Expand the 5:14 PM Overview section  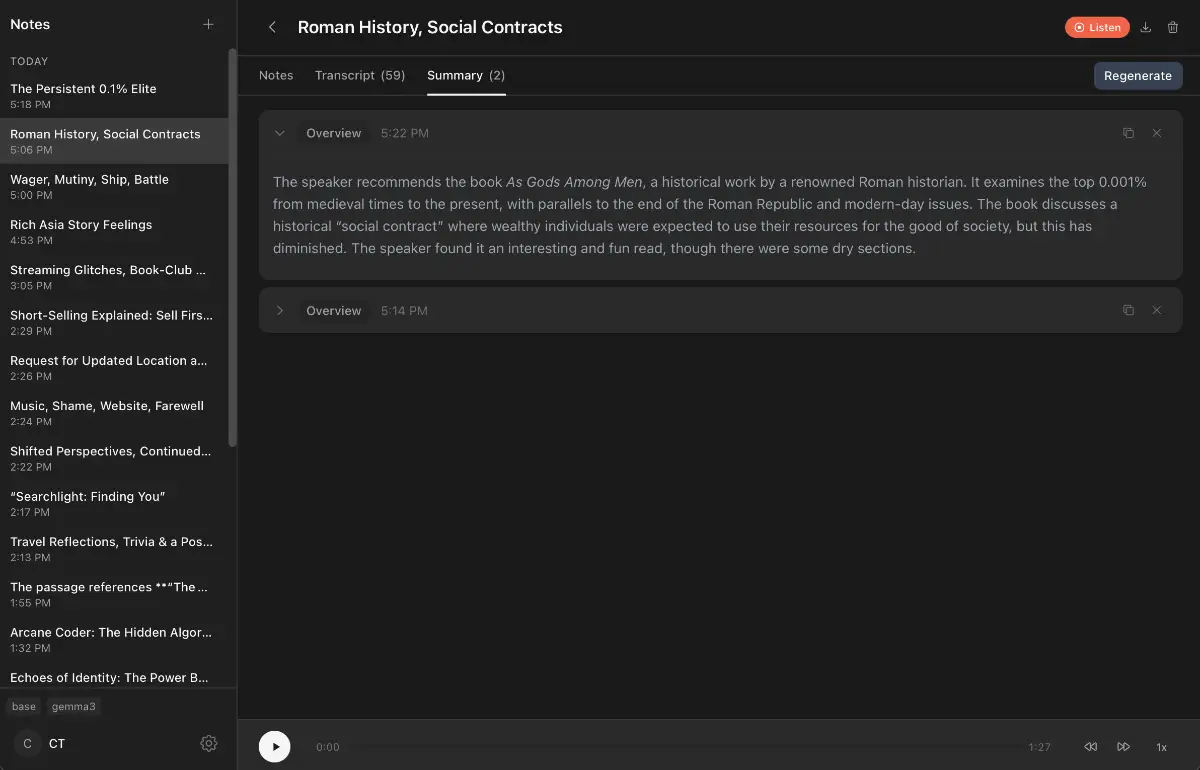[280, 311]
